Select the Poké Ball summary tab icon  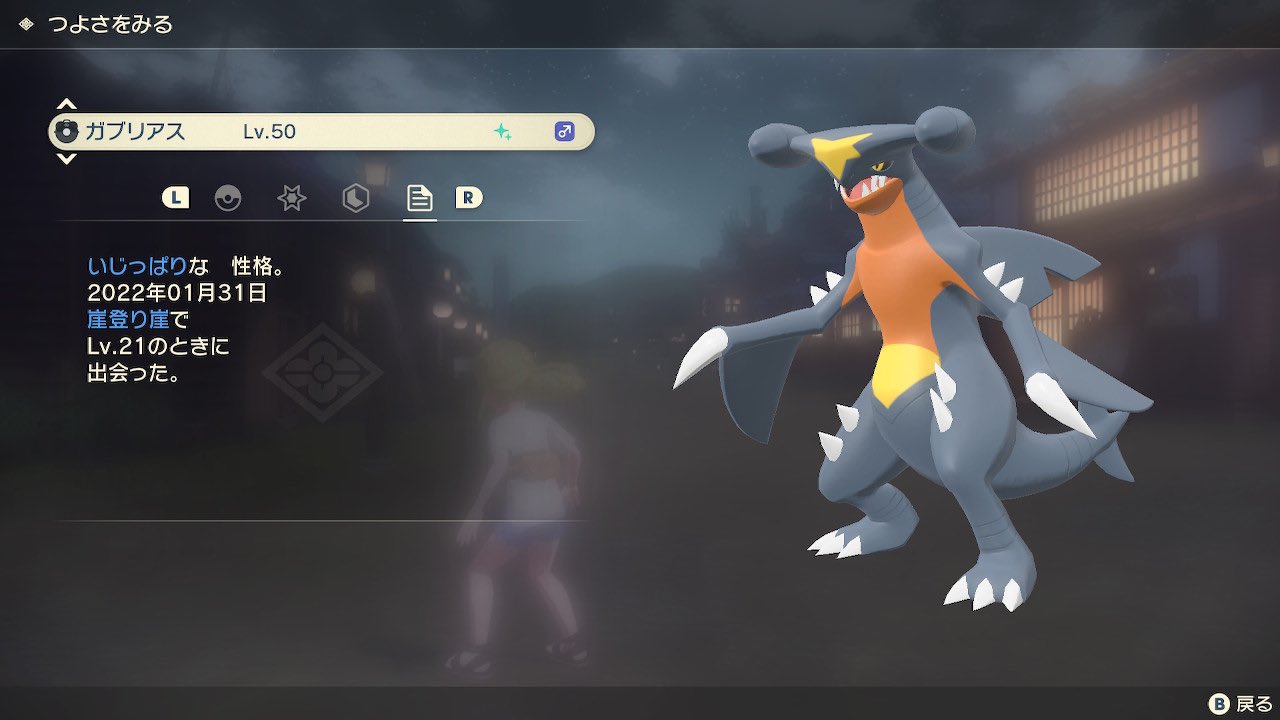tap(228, 198)
